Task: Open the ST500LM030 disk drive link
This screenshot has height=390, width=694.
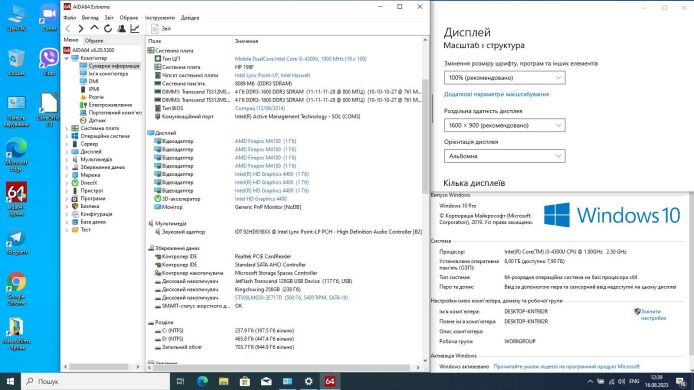Action: point(291,298)
